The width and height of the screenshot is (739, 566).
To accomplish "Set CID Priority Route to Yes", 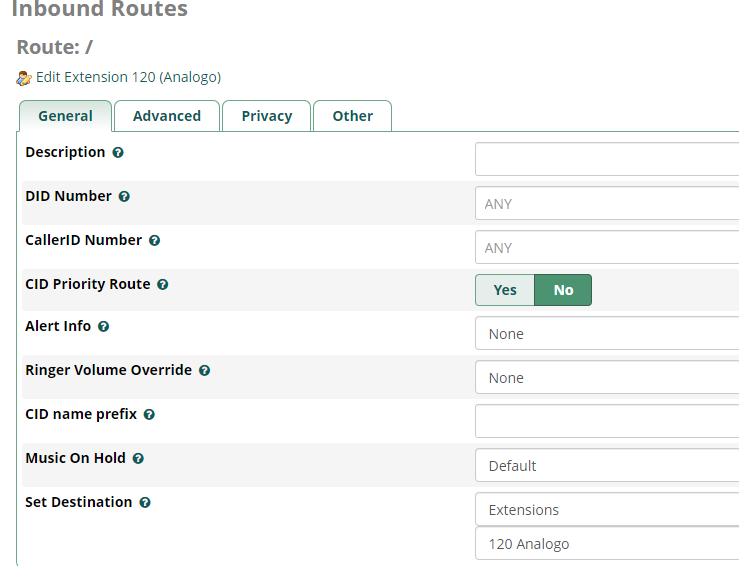I will 505,290.
